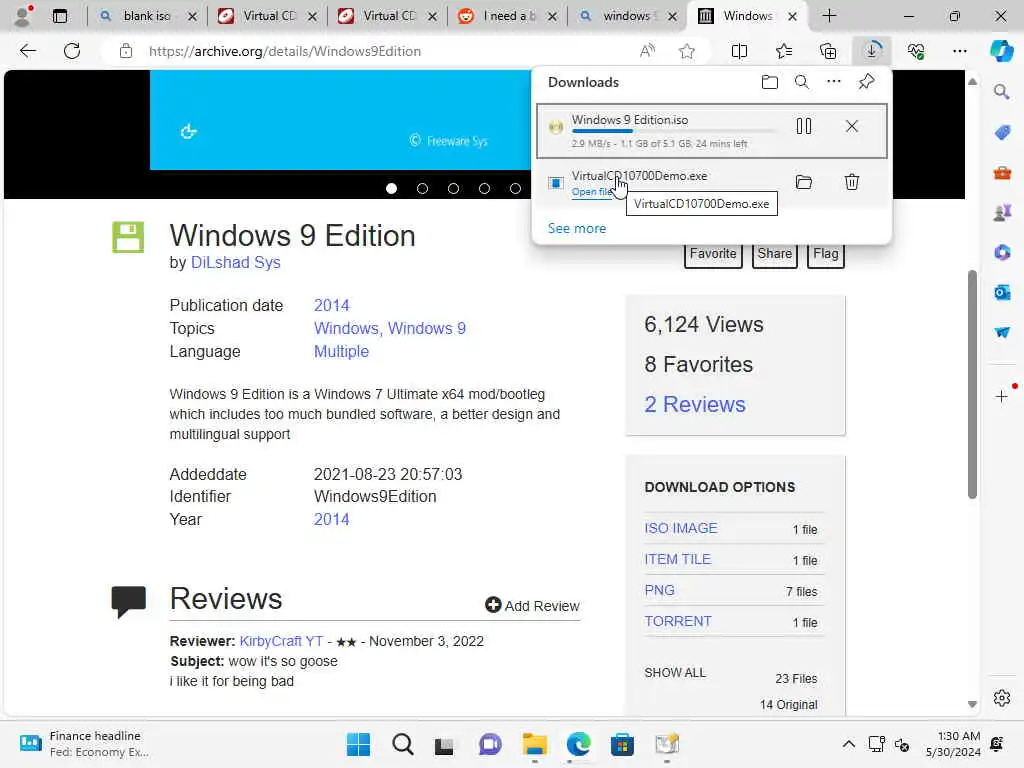Open the tab actions menu
Image resolution: width=1024 pixels, height=768 pixels.
(59, 16)
